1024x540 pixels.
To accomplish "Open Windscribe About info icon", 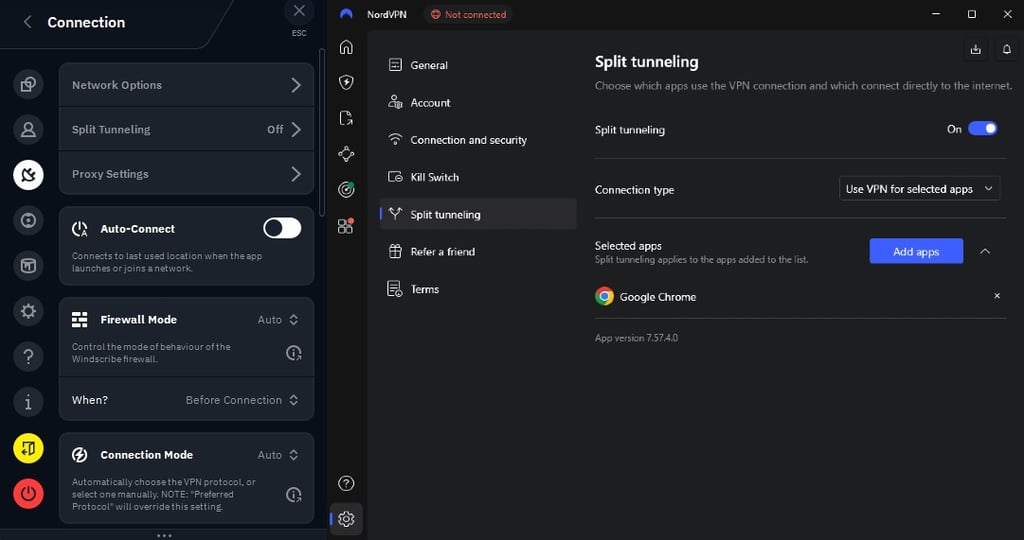I will coord(28,402).
